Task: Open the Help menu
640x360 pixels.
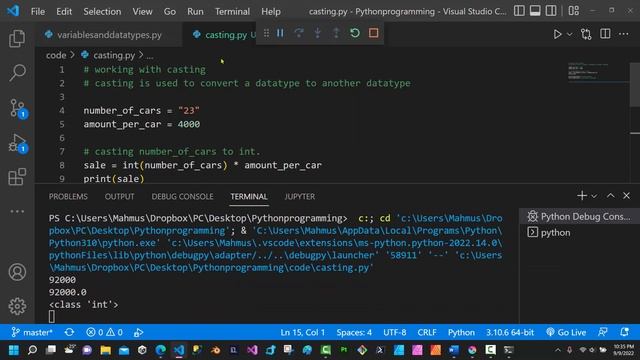Action: pos(271,11)
